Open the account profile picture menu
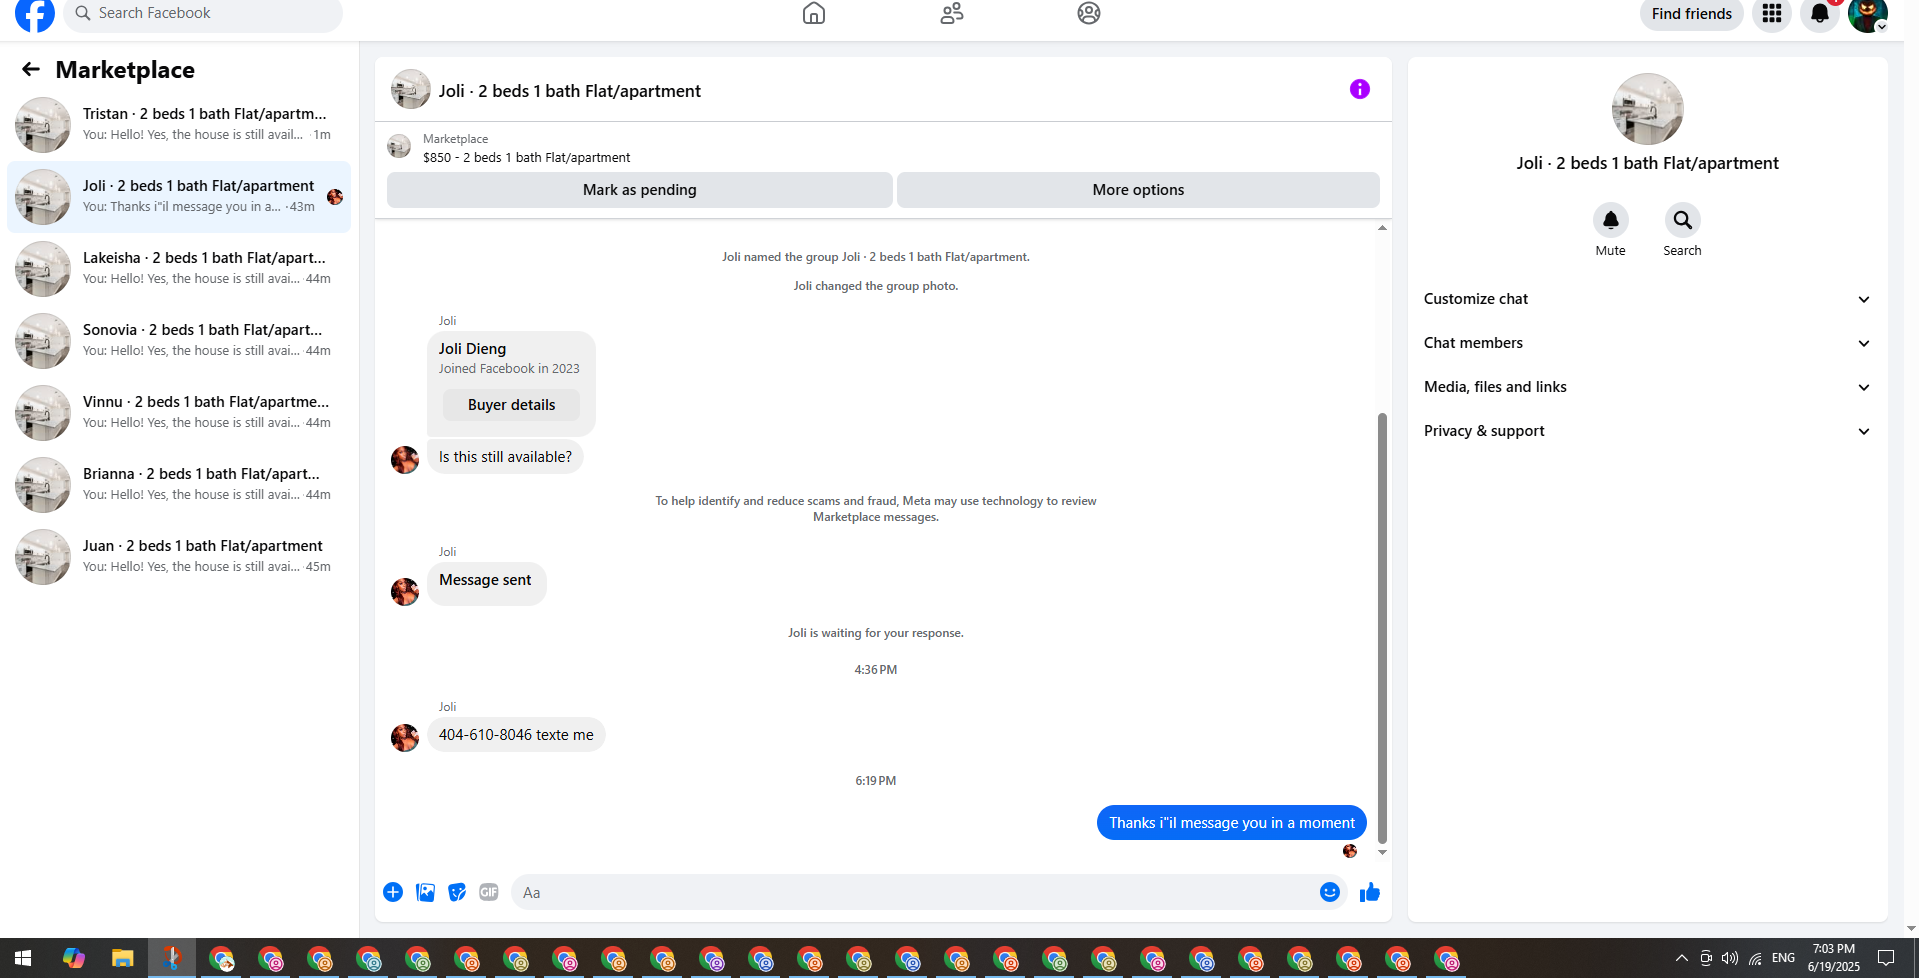Viewport: 1919px width, 978px height. (1868, 14)
